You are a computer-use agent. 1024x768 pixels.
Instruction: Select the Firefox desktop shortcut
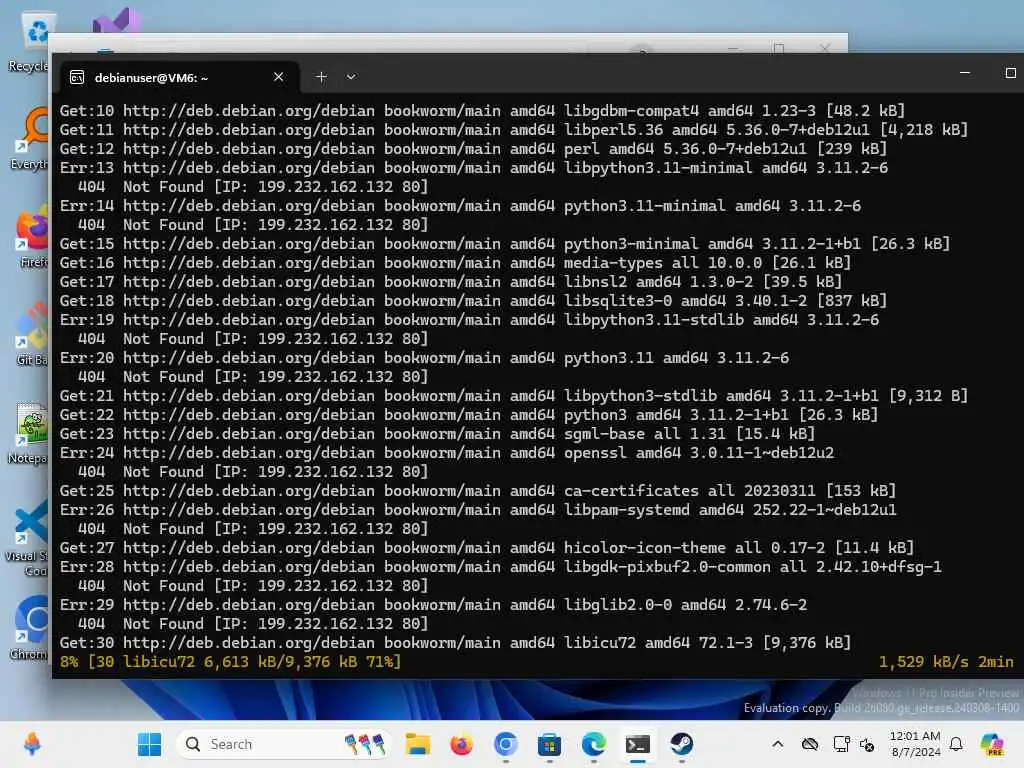click(x=31, y=238)
